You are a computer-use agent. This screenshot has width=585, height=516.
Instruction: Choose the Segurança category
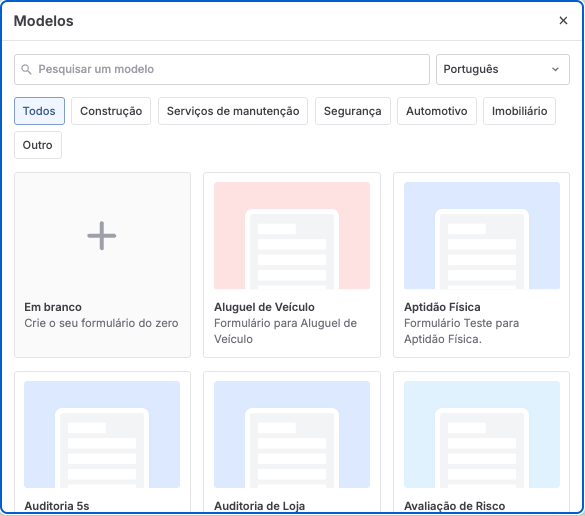coord(353,111)
